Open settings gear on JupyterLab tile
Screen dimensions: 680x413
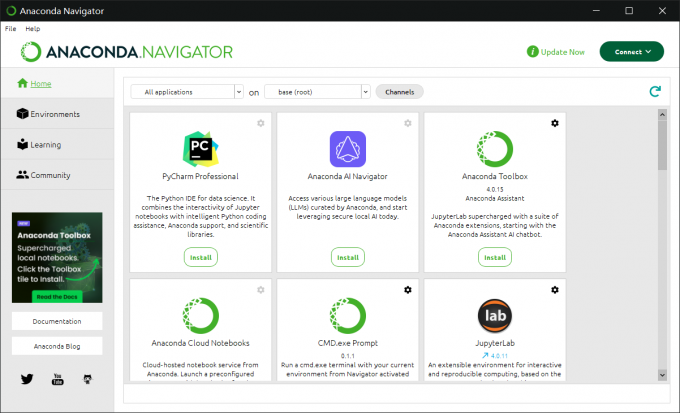[x=555, y=289]
